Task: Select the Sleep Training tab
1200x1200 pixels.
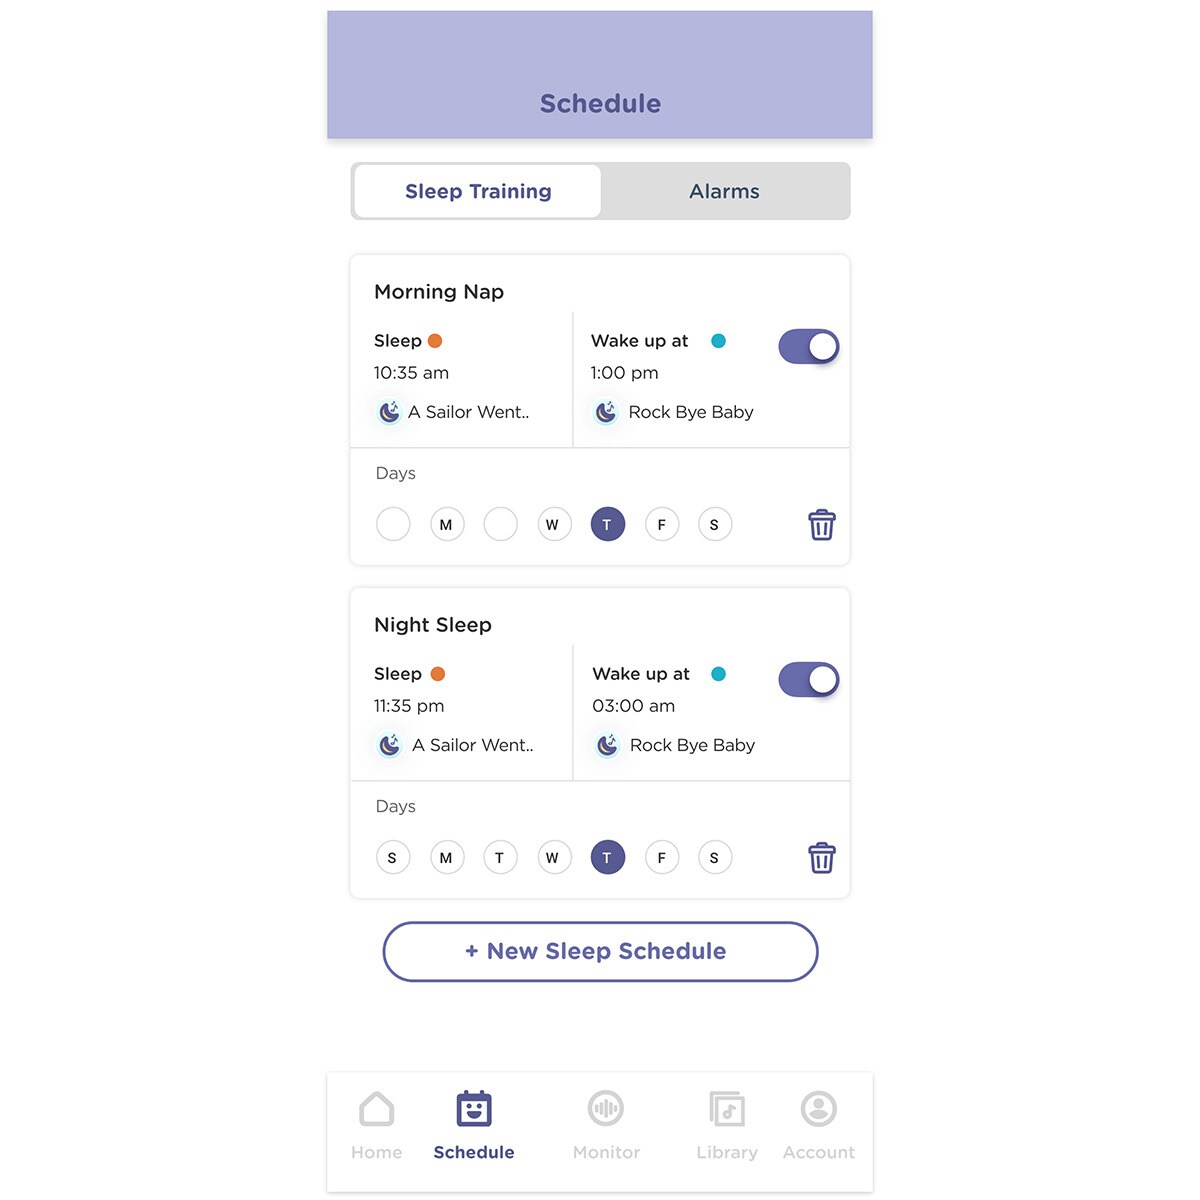Action: (478, 191)
